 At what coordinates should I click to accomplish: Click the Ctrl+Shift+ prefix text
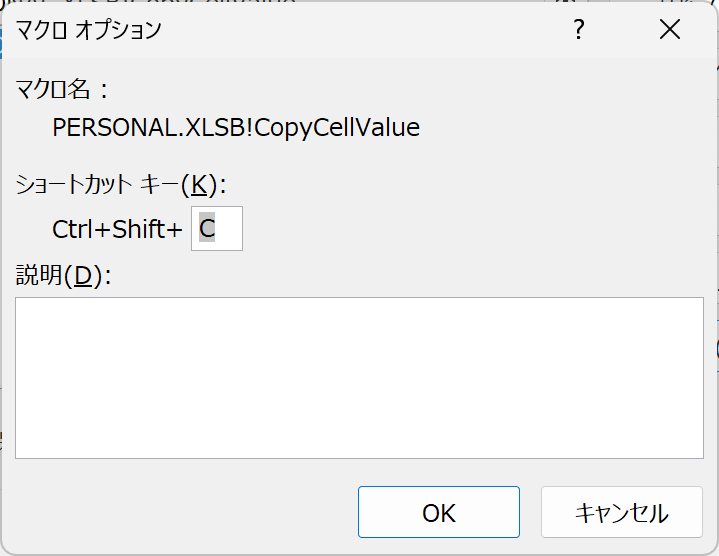tap(117, 229)
